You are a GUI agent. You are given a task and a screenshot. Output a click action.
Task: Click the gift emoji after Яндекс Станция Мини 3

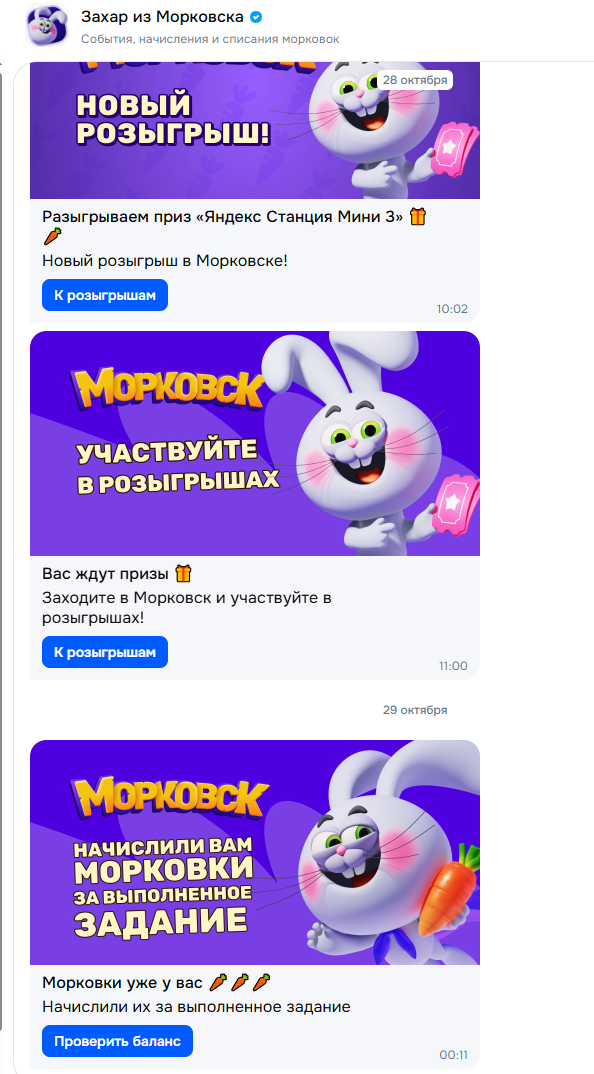[x=418, y=218]
